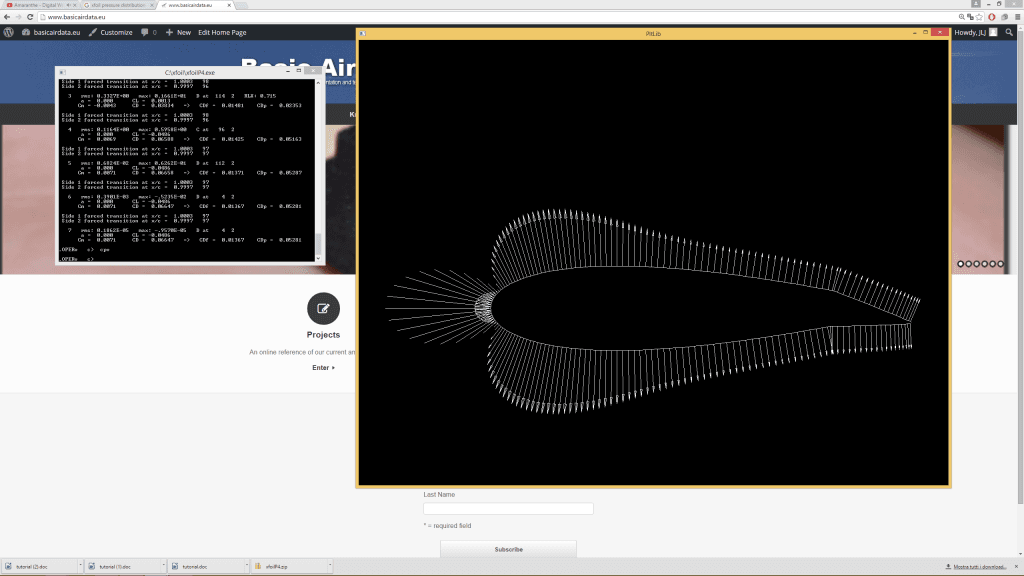Image resolution: width=1024 pixels, height=576 pixels.
Task: Close the downloads bar
Action: coord(1016,567)
